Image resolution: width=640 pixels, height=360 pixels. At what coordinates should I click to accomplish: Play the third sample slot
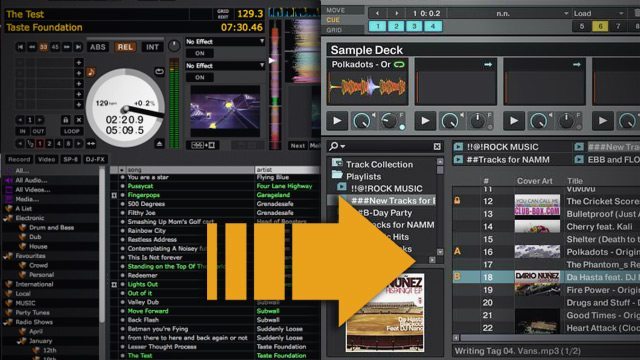(513, 121)
